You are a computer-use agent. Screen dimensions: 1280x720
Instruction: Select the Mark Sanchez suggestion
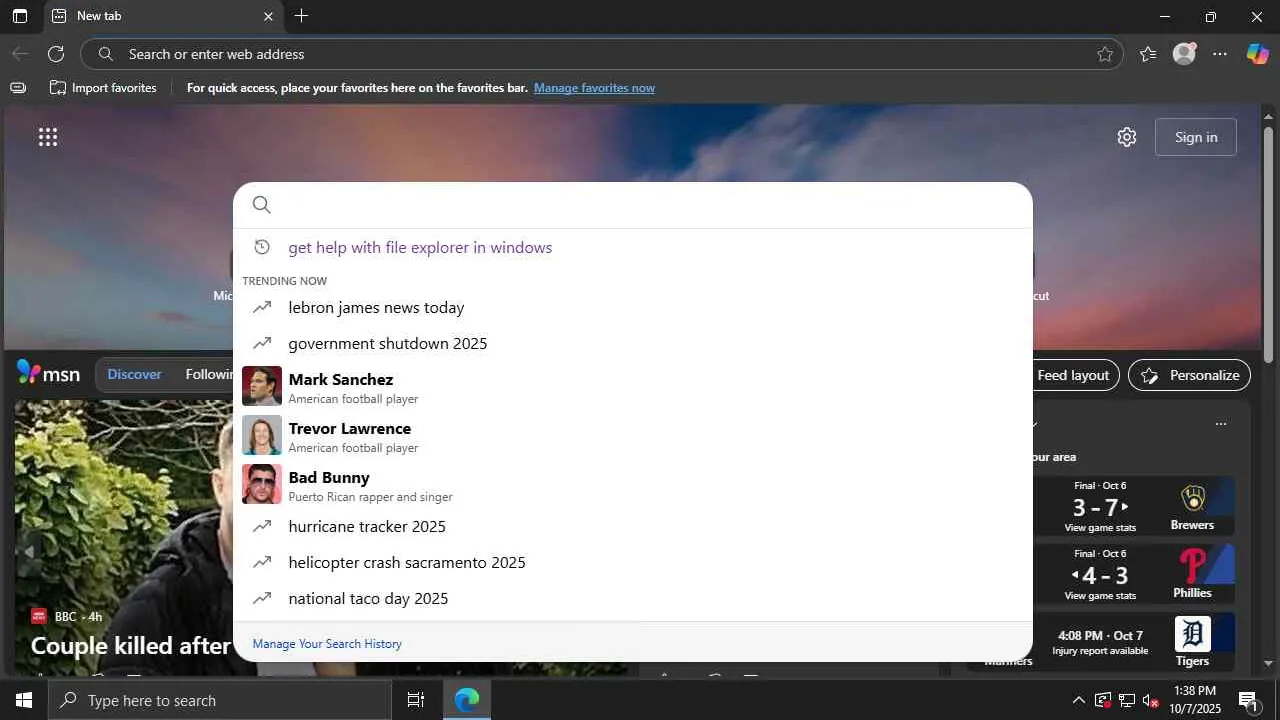coord(633,386)
